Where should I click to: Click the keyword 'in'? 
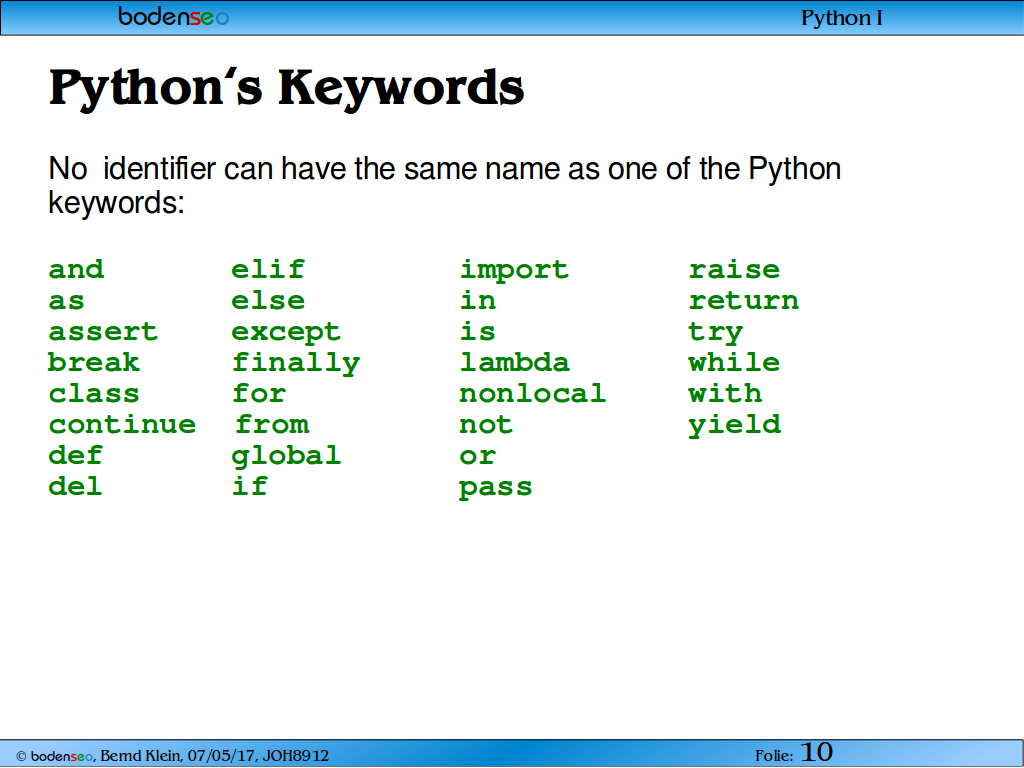[478, 300]
